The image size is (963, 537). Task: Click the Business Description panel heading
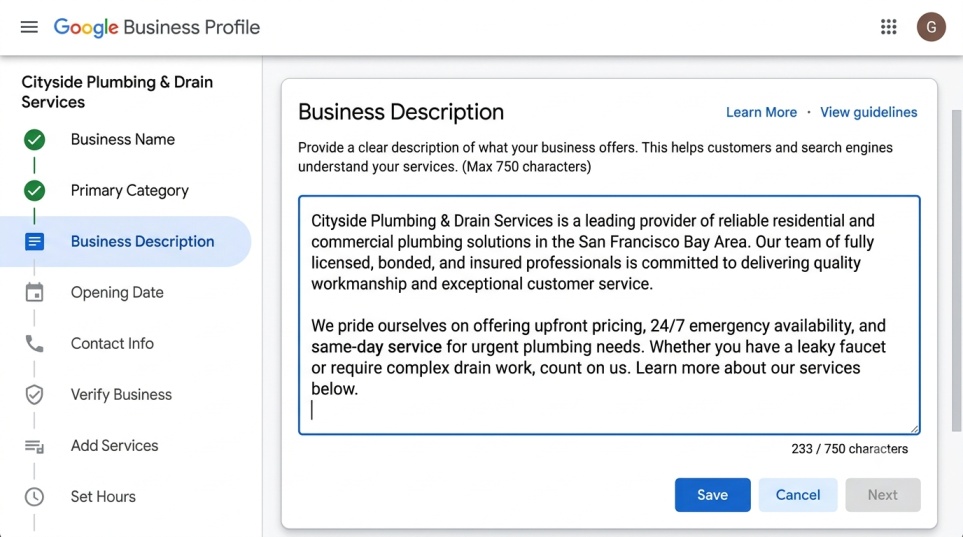(401, 112)
